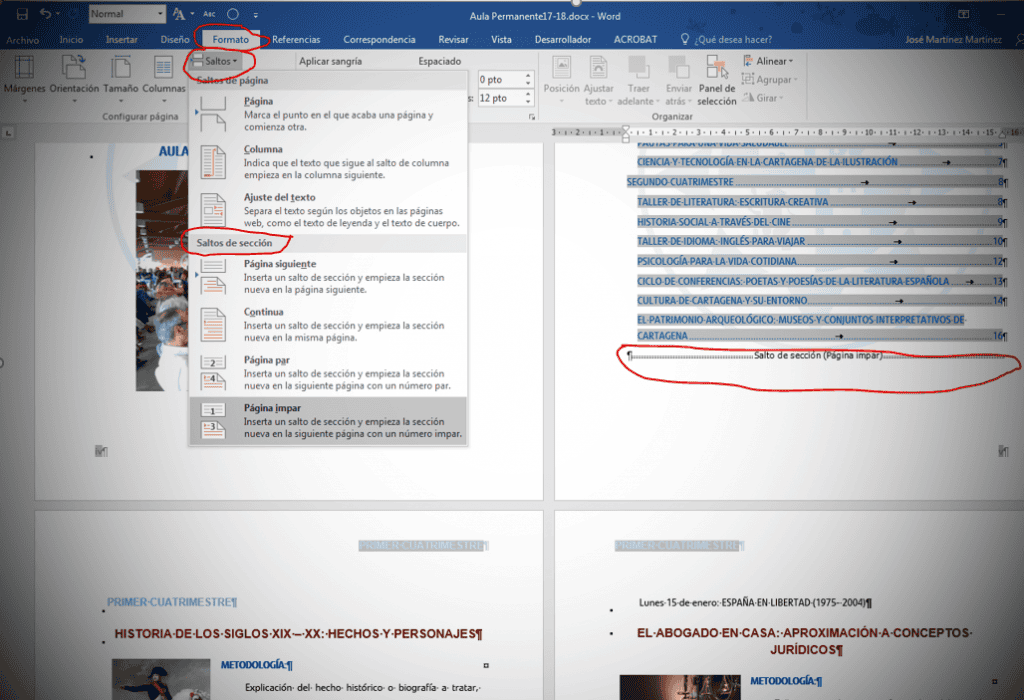
Task: Click TOC entry TALLER DE IDIOMA: INGLÉS PARA VIAJAR
Action: (x=822, y=242)
